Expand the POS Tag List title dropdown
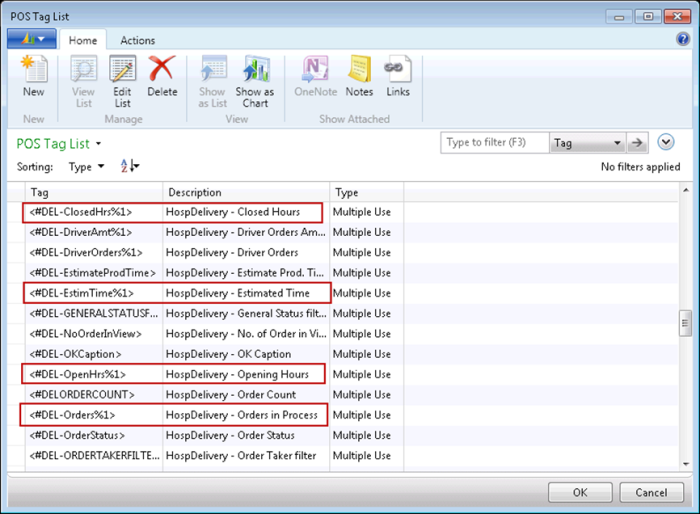 [x=98, y=144]
